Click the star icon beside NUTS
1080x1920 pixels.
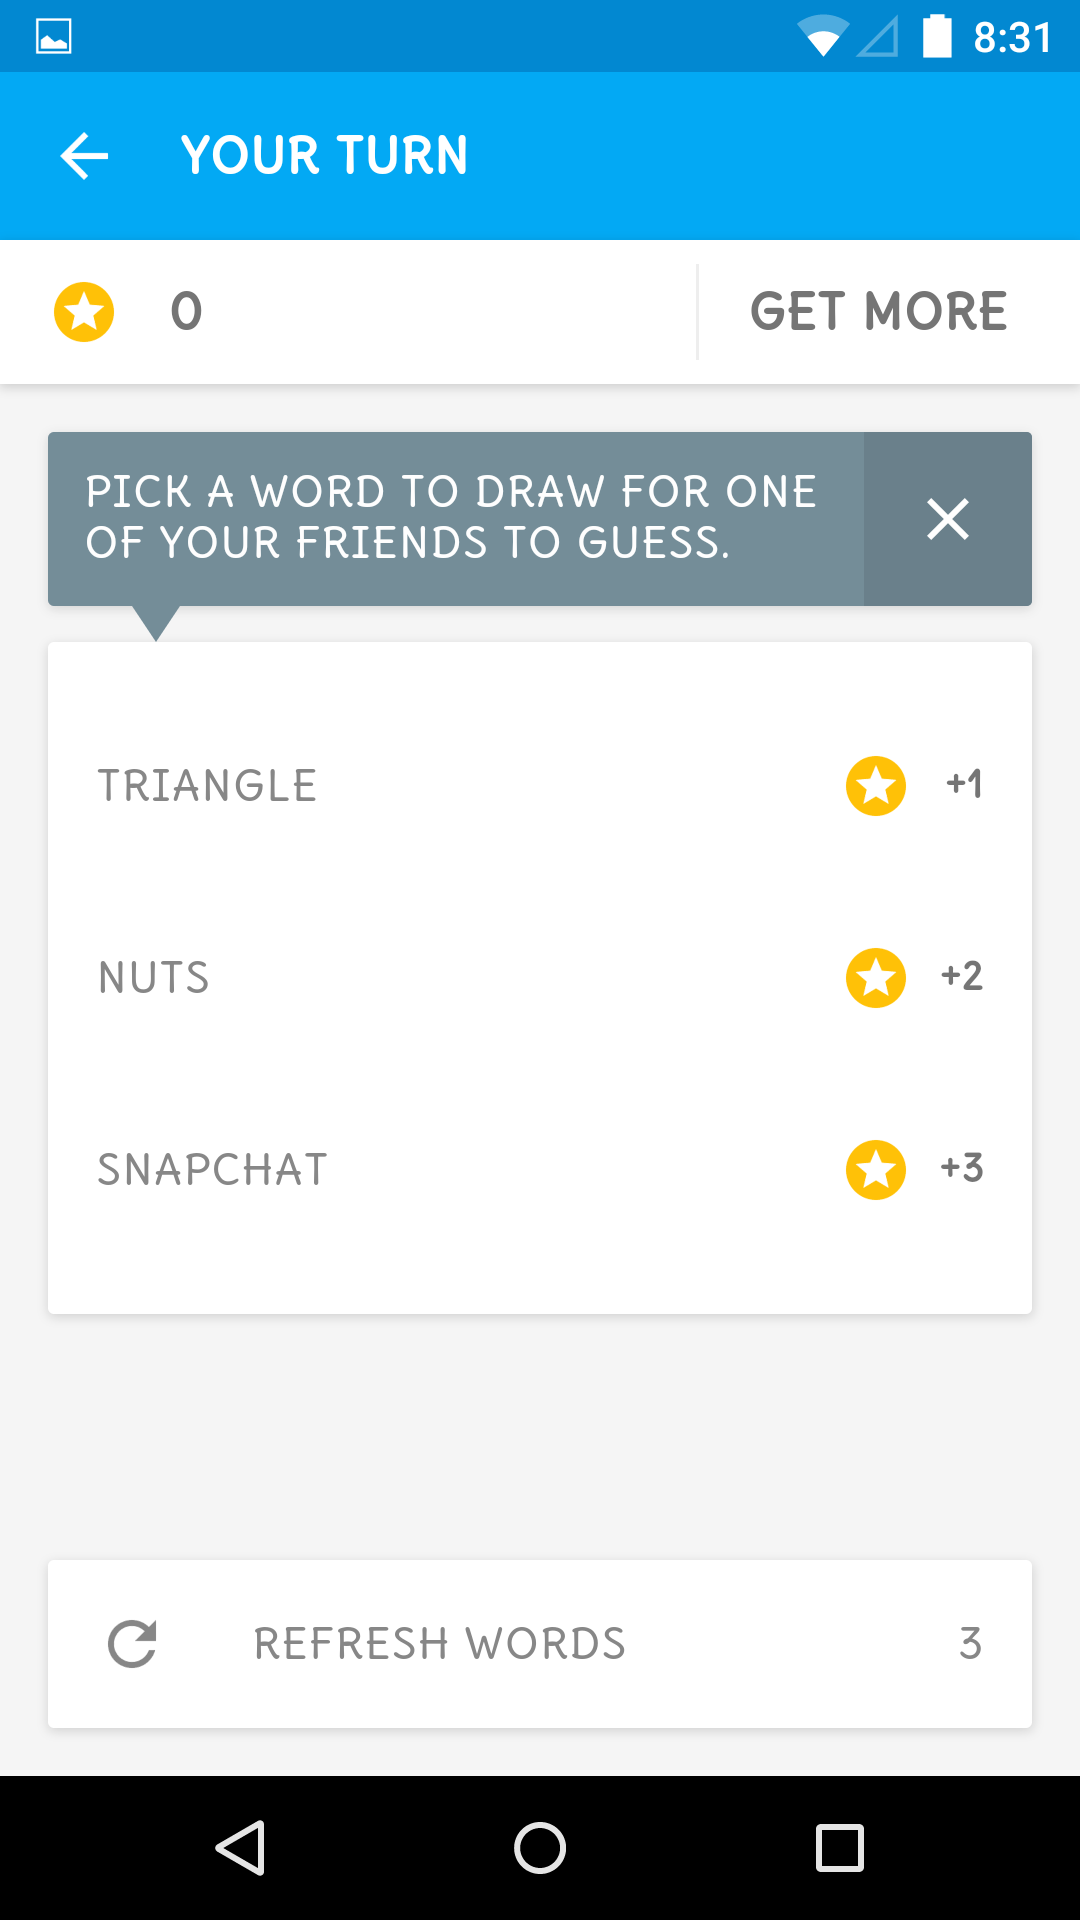[876, 978]
